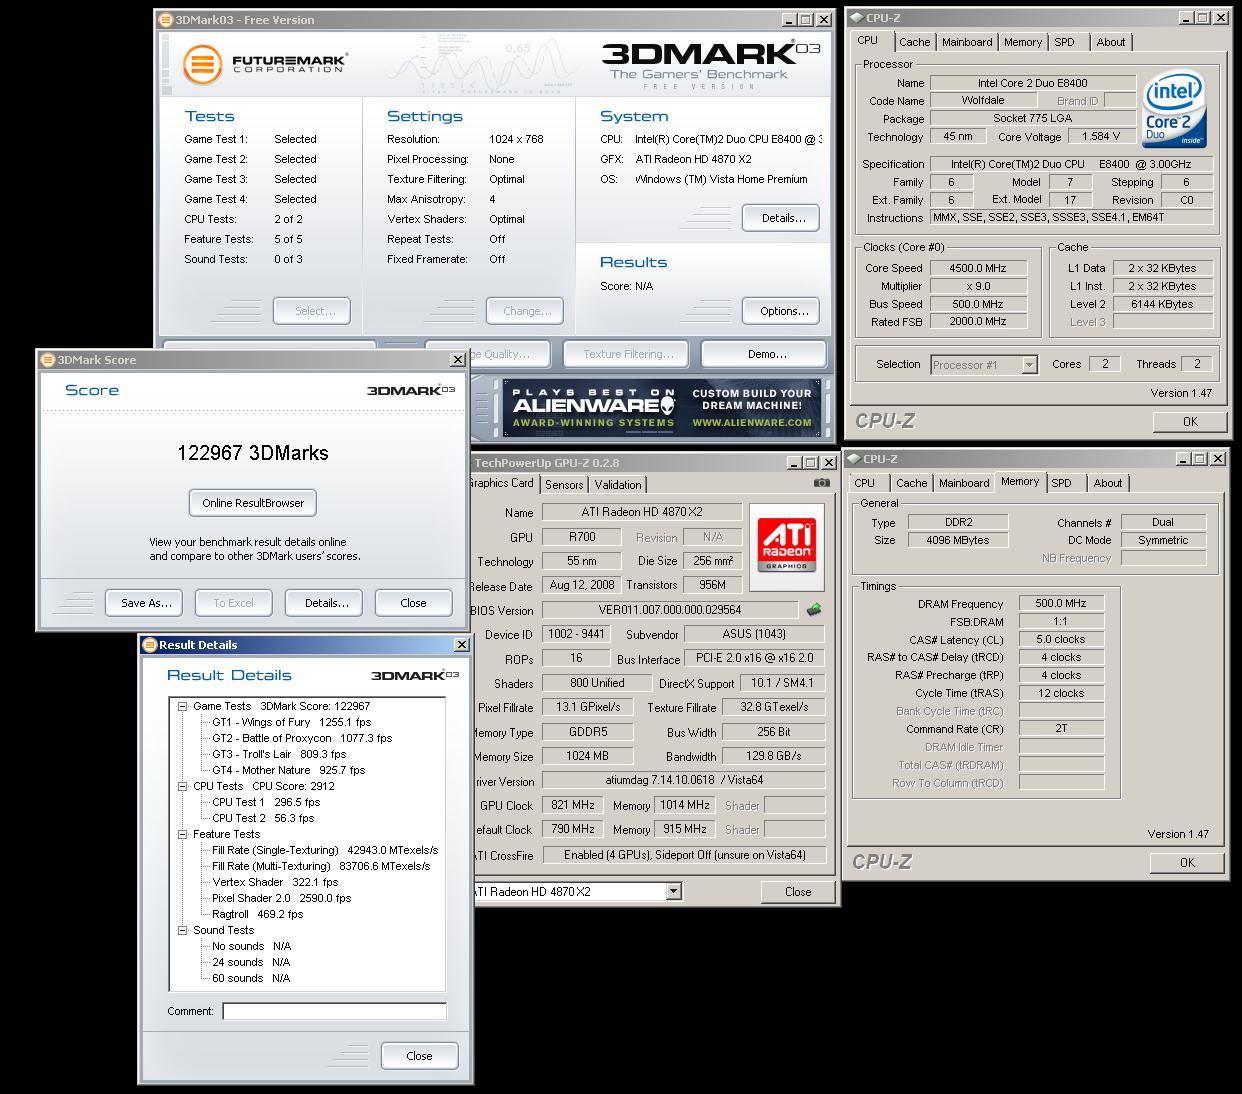Image resolution: width=1242 pixels, height=1094 pixels.
Task: Collapse the Sound Tests tree node
Action: click(183, 930)
